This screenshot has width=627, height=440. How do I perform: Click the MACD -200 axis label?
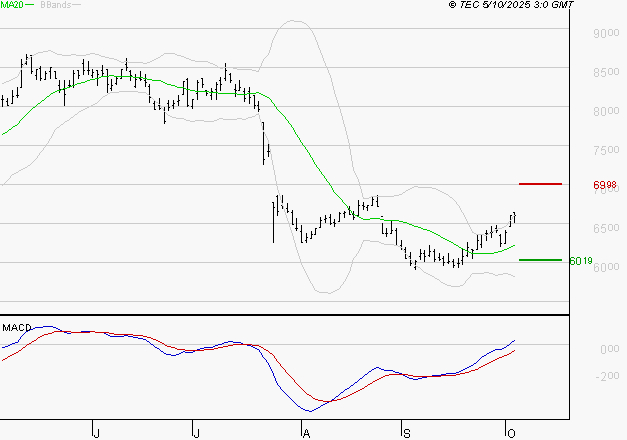pos(608,377)
